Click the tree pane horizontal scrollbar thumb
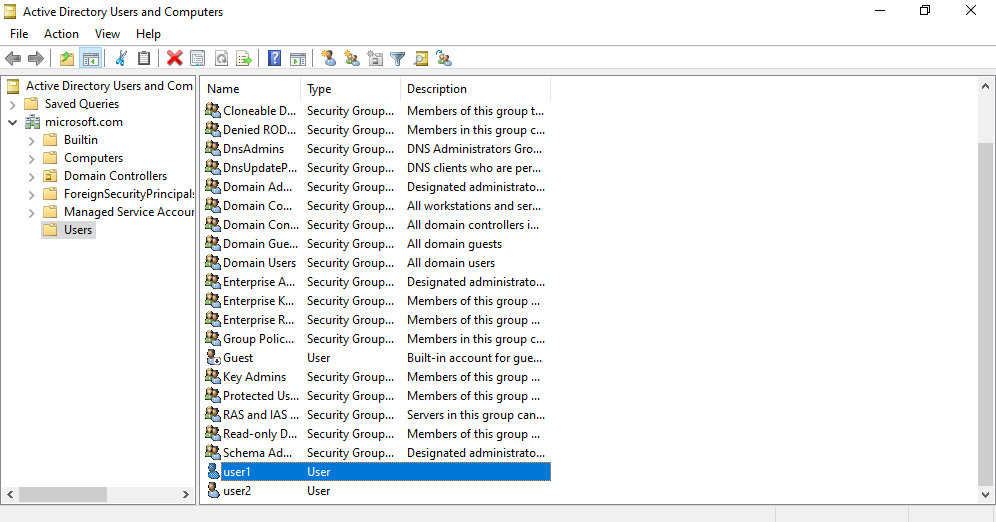The height and width of the screenshot is (522, 996). click(x=62, y=494)
